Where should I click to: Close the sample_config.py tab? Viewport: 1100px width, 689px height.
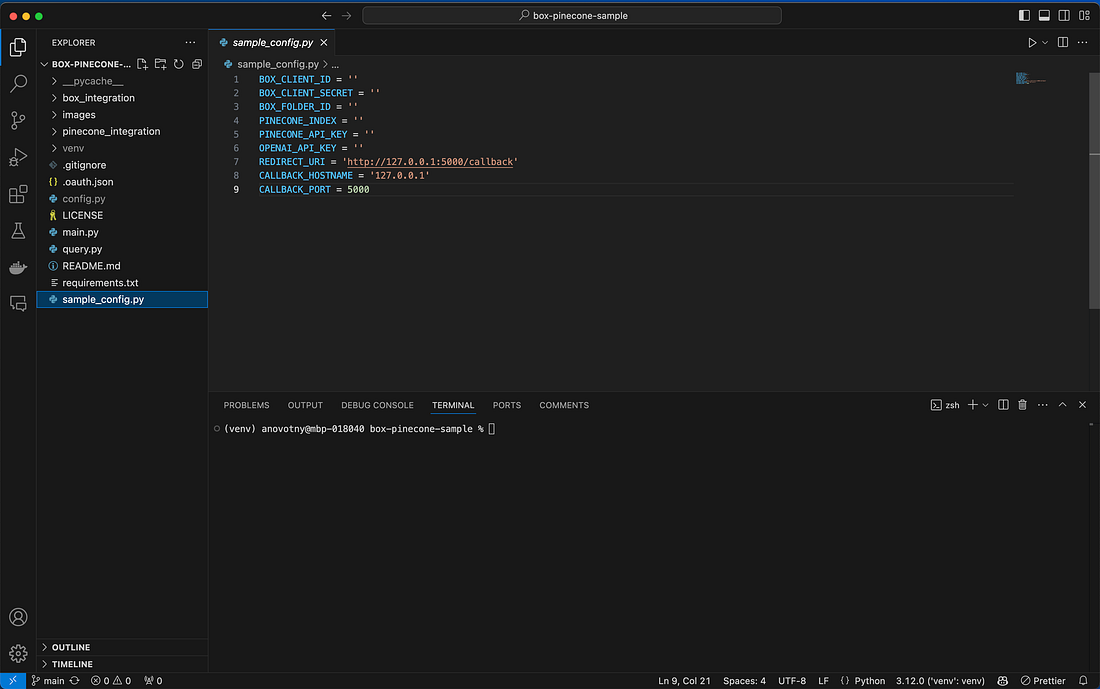[x=323, y=42]
